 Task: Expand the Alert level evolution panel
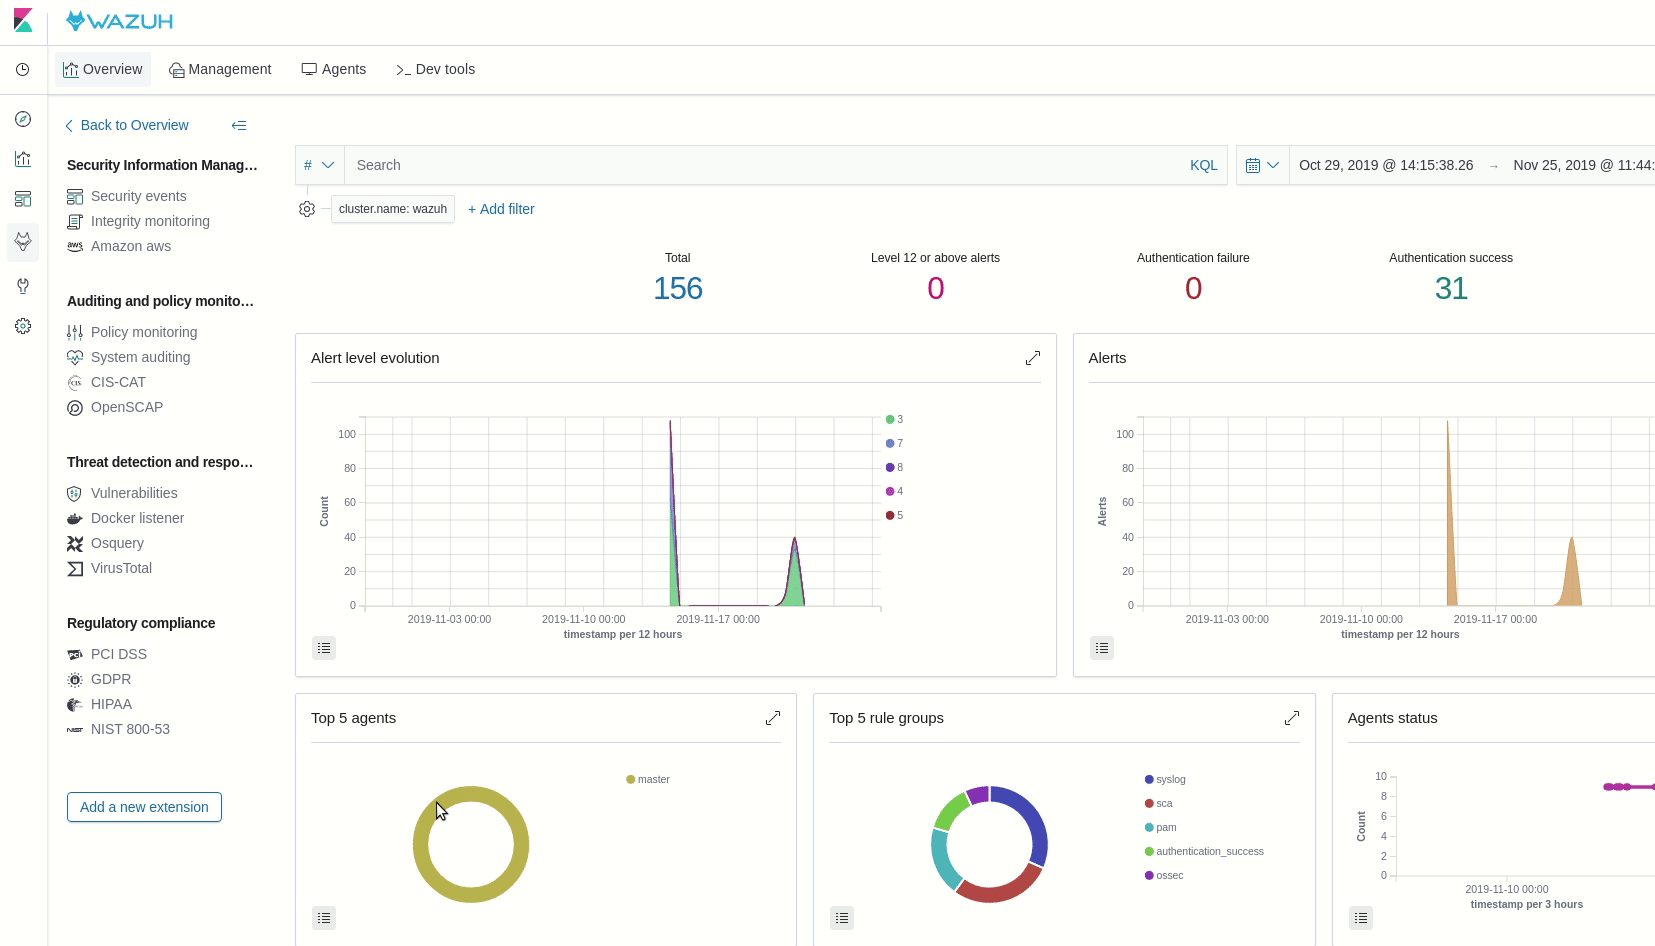[x=1034, y=358]
